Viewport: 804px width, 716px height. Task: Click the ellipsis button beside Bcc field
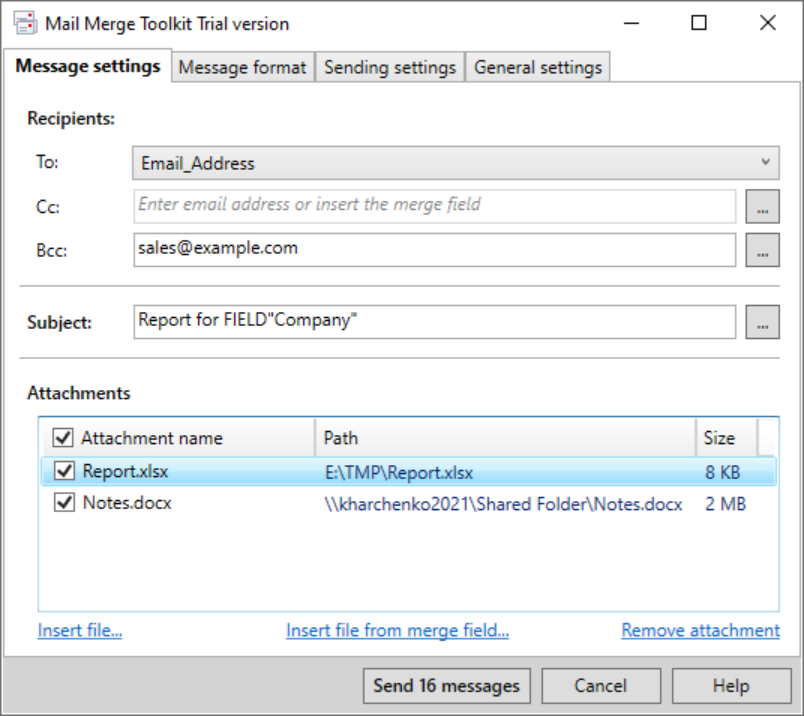[x=762, y=250]
